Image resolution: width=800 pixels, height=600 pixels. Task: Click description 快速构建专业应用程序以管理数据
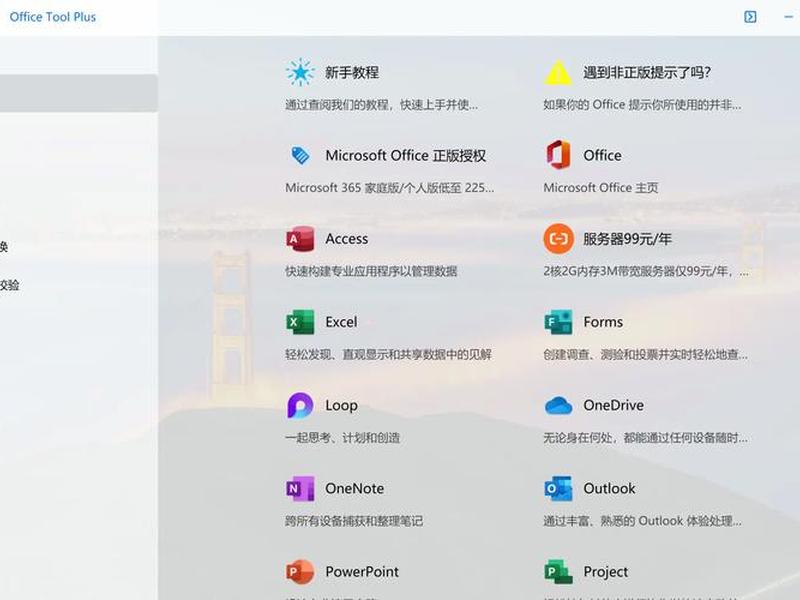[371, 271]
